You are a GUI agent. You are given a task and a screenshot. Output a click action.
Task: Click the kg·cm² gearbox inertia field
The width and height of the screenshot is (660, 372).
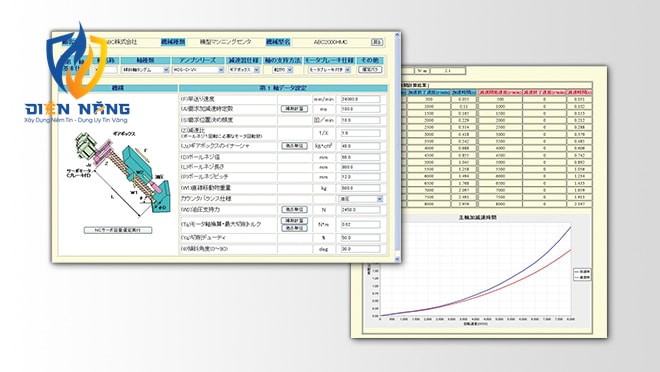click(x=360, y=146)
